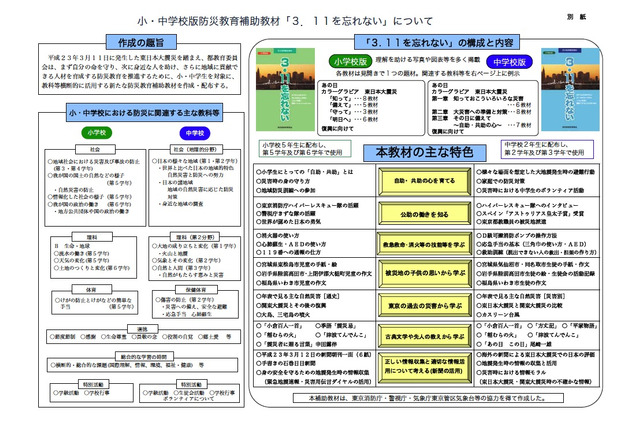Click ○大島、三宅島の噴火 item
This screenshot has height=426, width=640.
pos(283,315)
